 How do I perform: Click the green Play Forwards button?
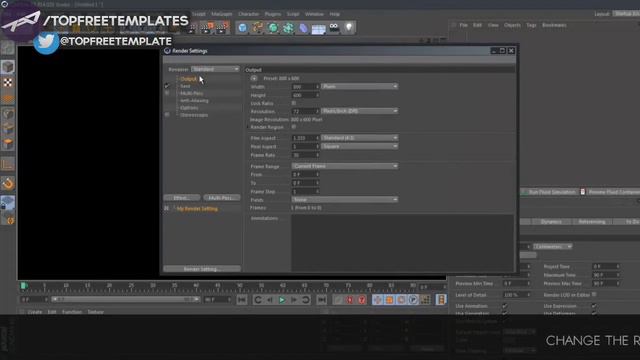pyautogui.click(x=282, y=300)
